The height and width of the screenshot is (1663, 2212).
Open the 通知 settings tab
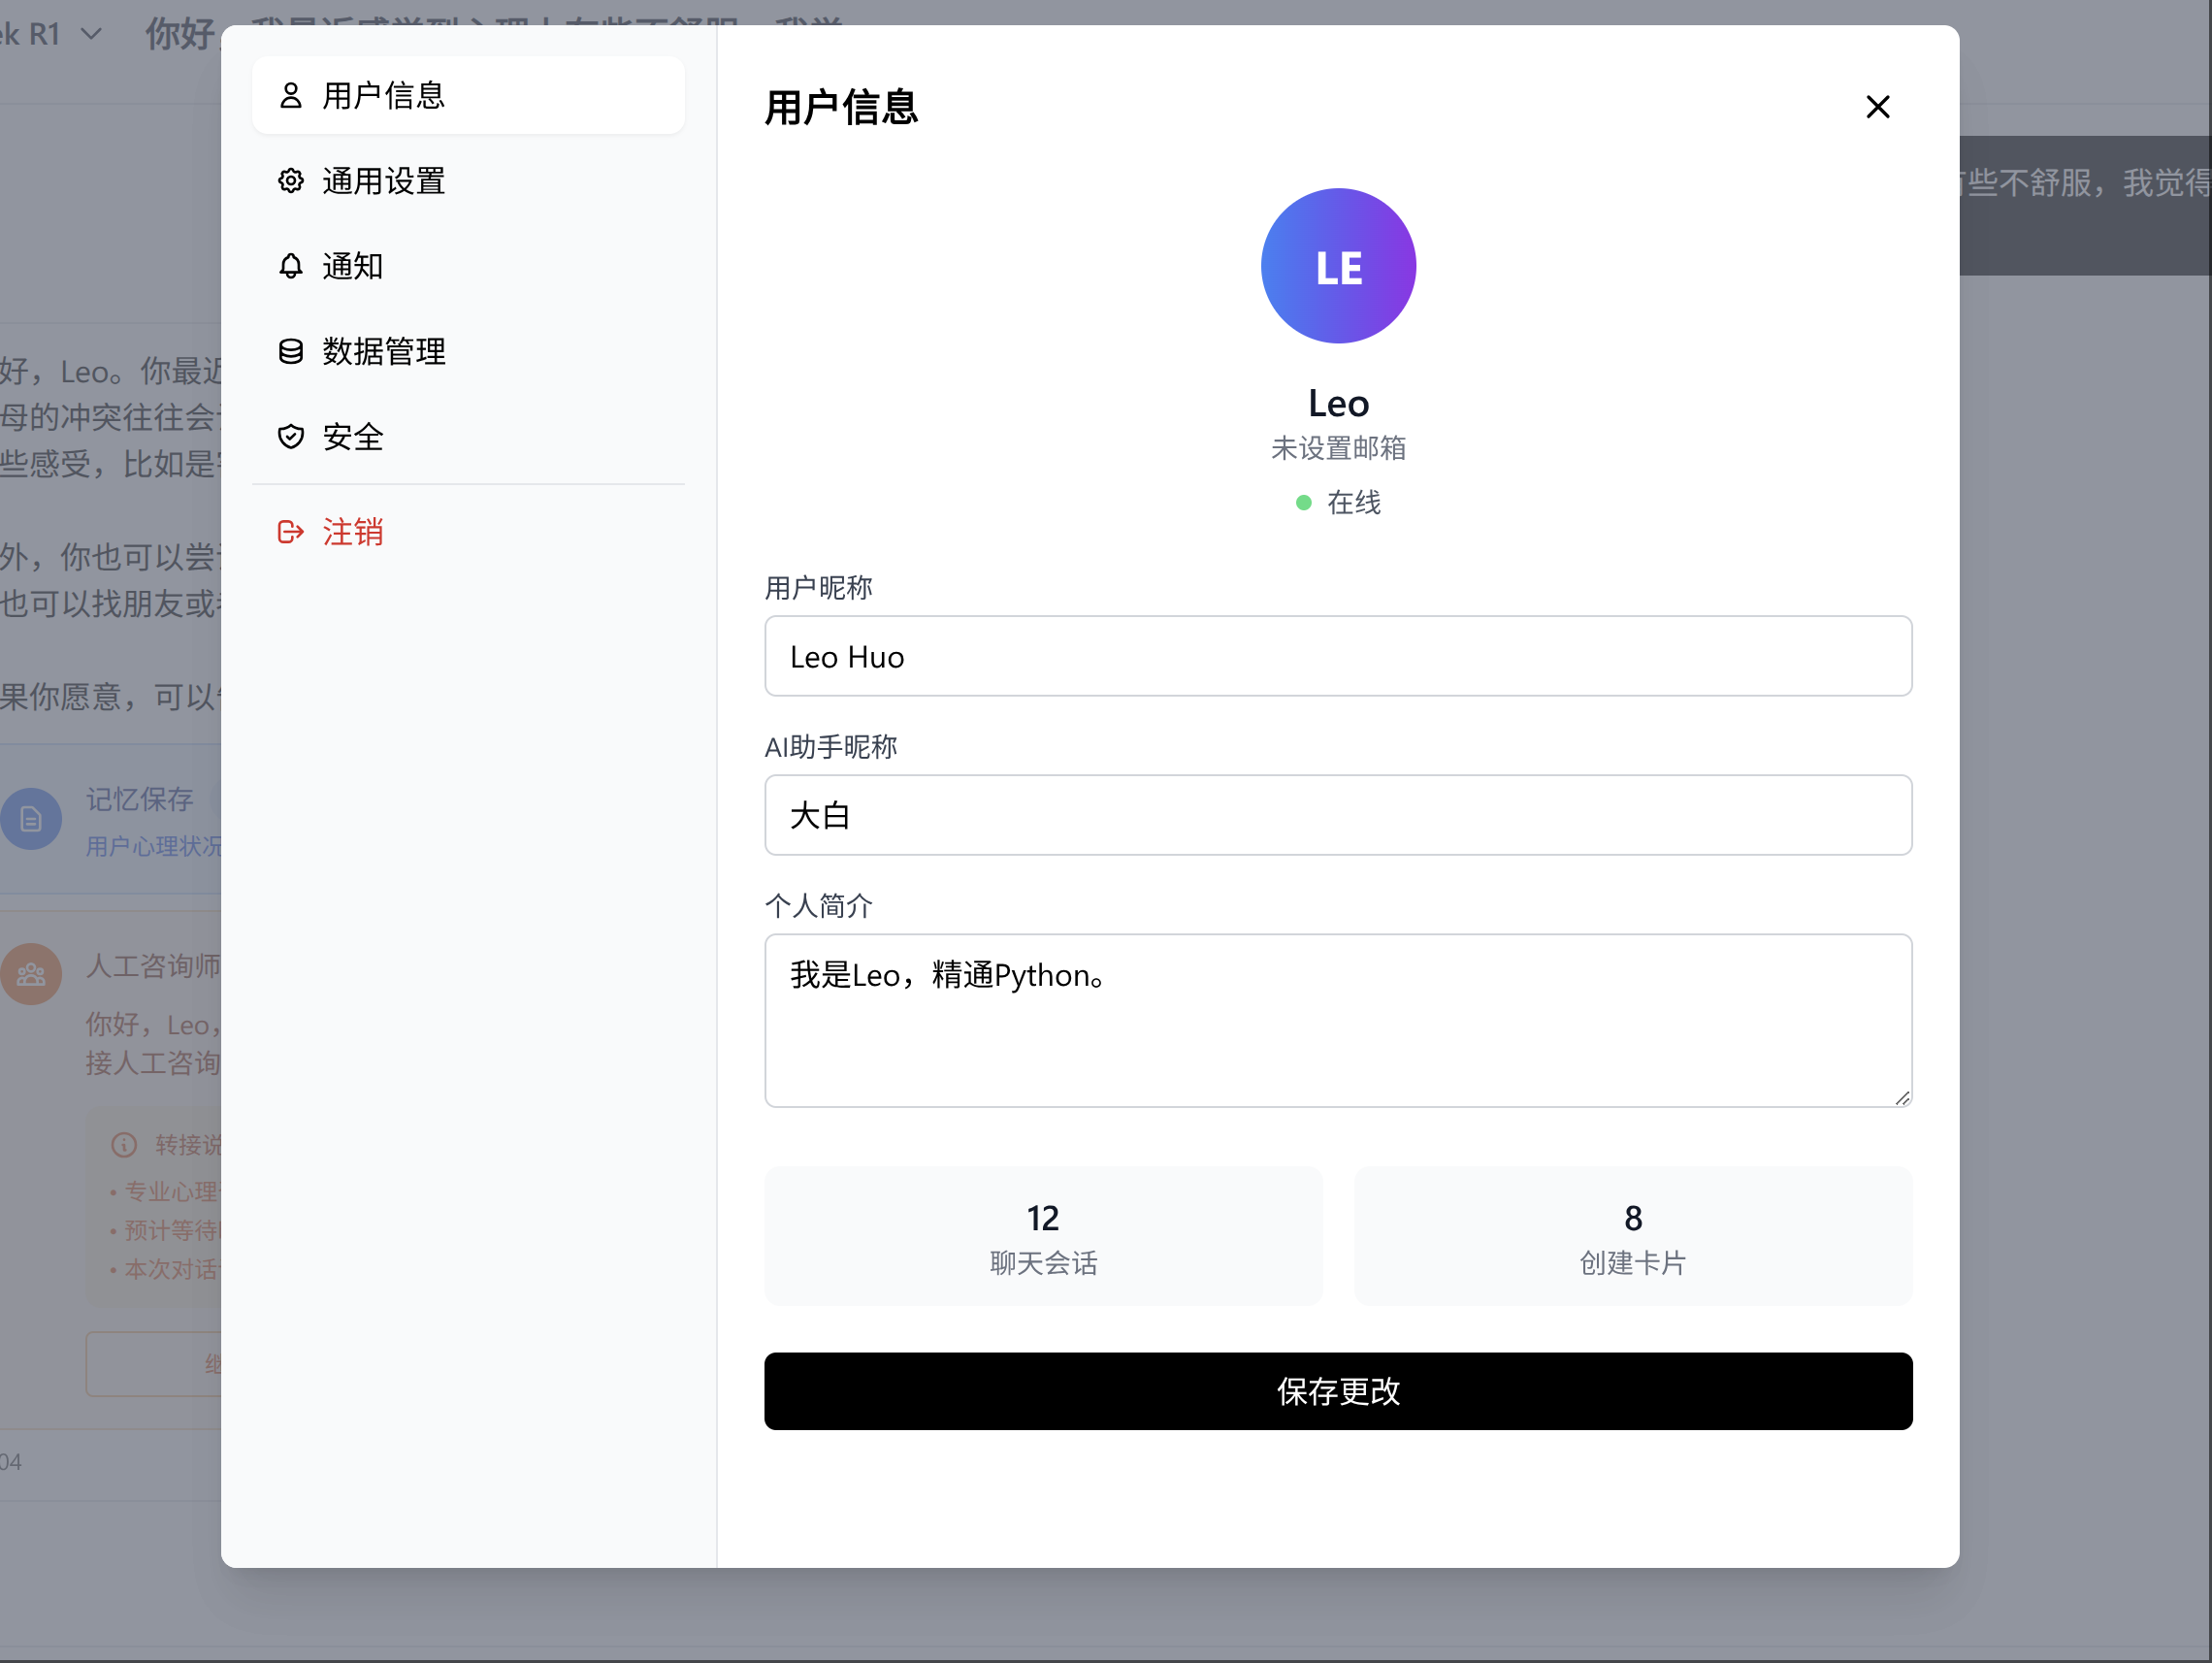tap(353, 266)
